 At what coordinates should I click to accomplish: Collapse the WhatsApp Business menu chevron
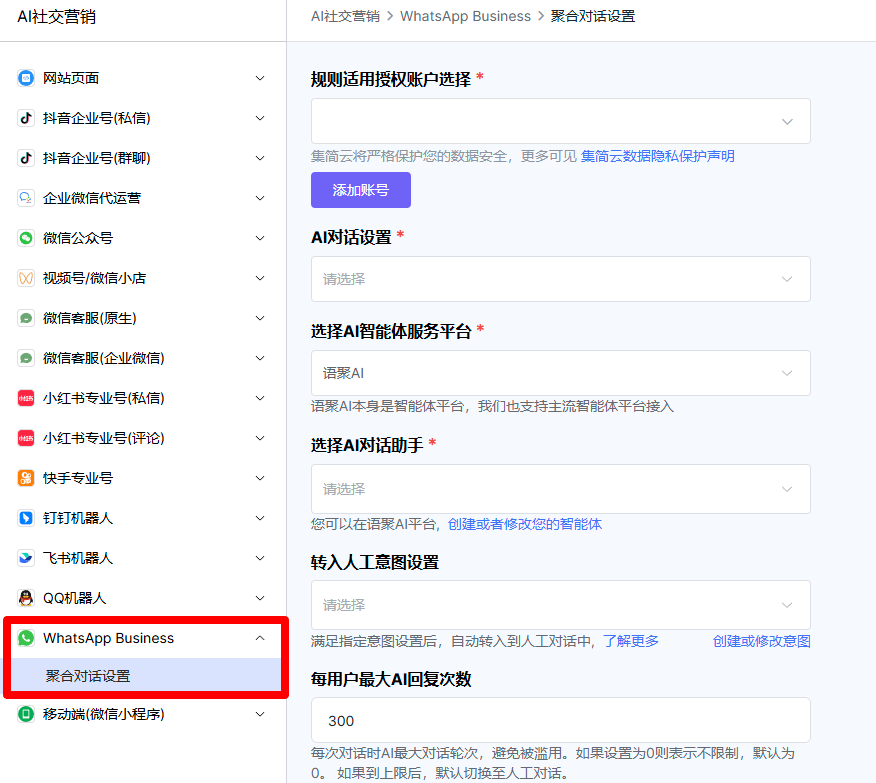[x=260, y=638]
